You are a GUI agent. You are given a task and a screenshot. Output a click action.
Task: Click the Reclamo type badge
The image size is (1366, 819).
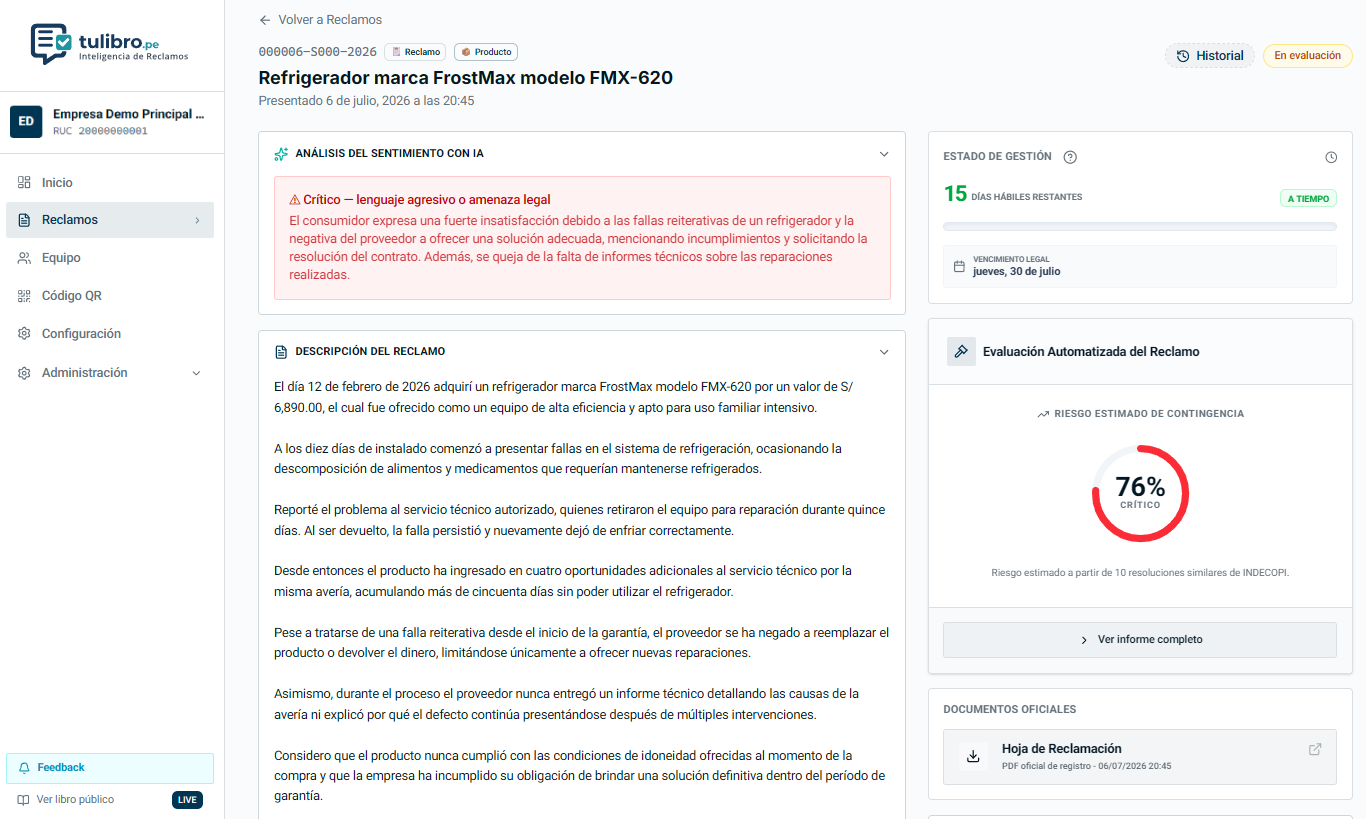(x=414, y=52)
